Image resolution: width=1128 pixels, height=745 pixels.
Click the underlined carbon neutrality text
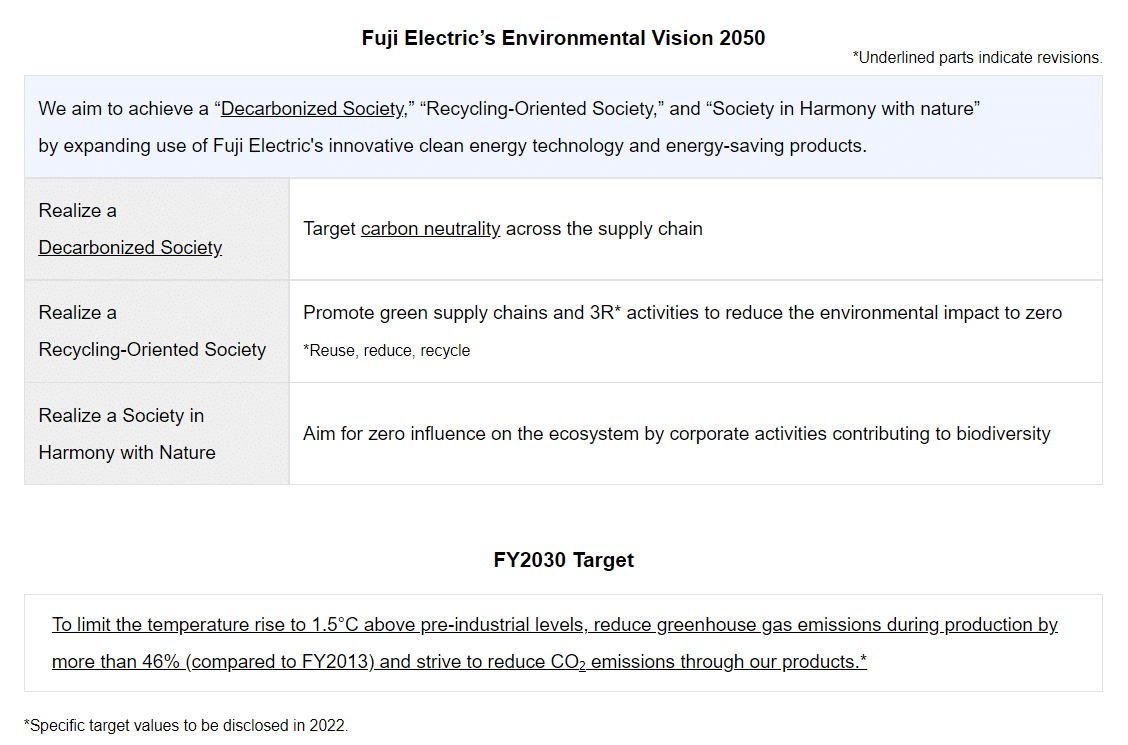[x=430, y=229]
